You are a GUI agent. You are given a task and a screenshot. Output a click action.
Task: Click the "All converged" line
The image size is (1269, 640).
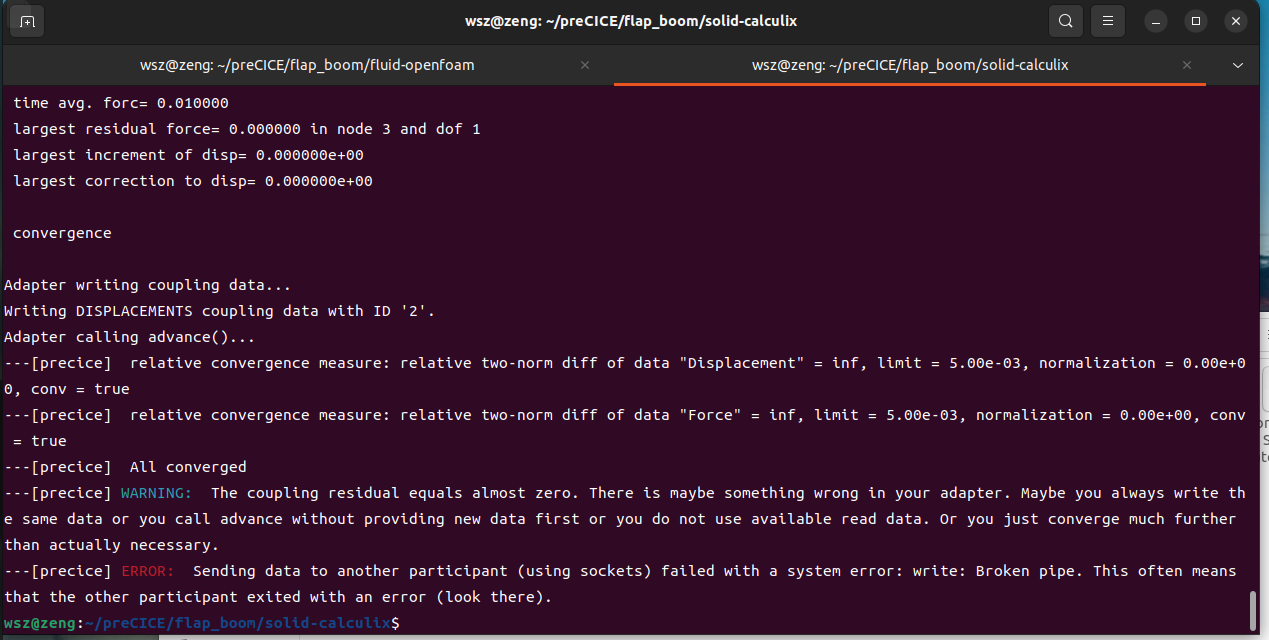(187, 467)
